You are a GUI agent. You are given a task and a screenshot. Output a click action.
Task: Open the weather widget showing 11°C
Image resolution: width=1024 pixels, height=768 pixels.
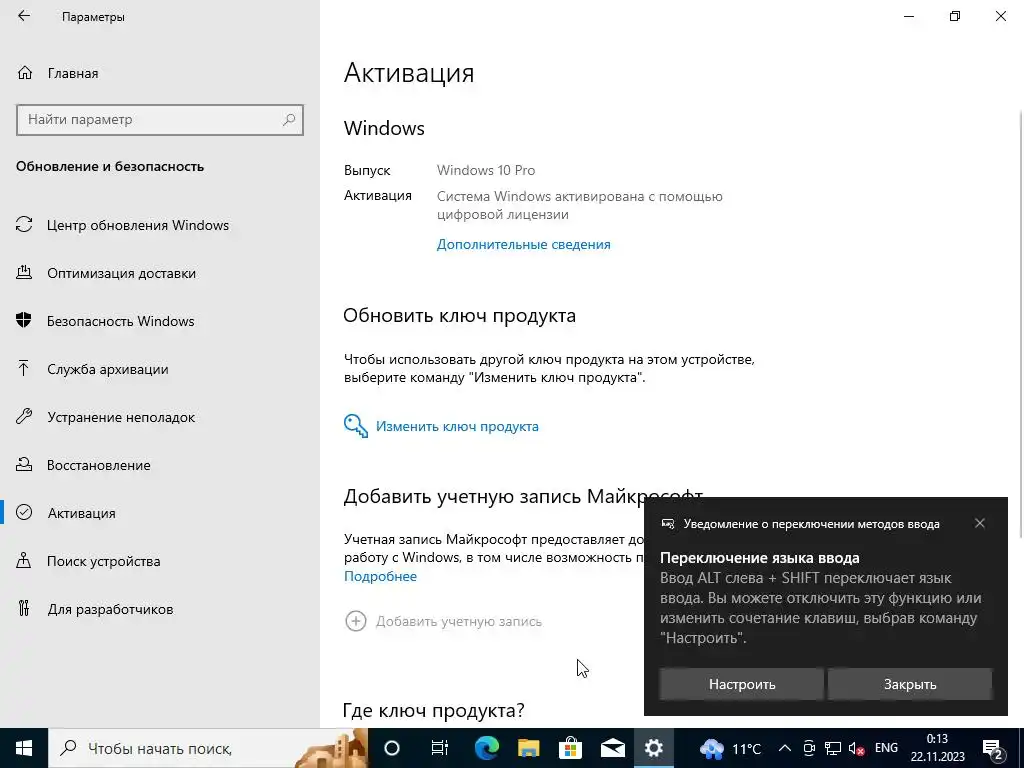pyautogui.click(x=730, y=748)
